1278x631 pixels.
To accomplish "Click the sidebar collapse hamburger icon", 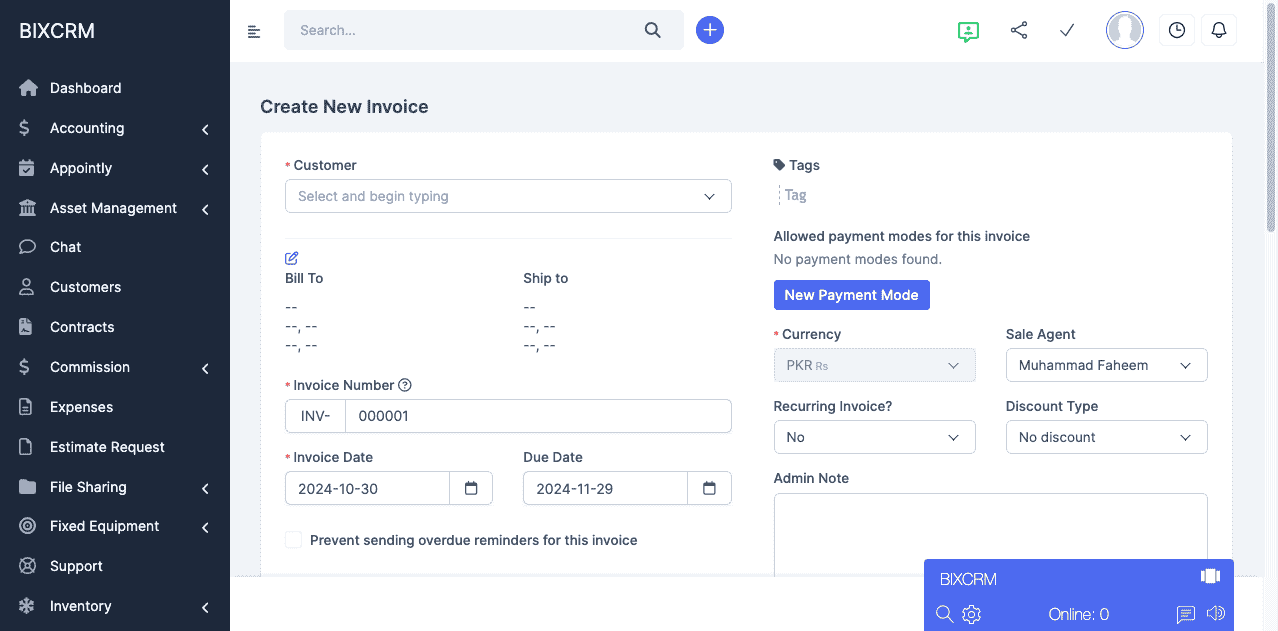I will coord(254,31).
